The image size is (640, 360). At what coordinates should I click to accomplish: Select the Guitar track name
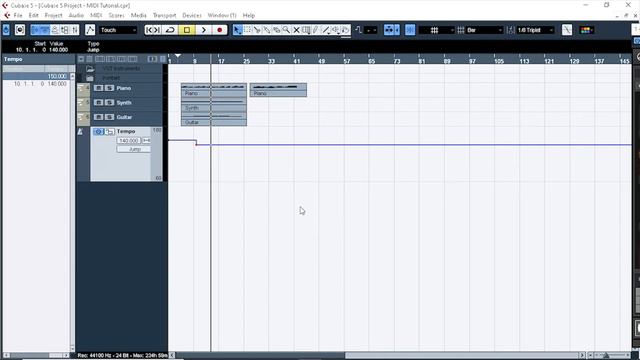point(124,117)
